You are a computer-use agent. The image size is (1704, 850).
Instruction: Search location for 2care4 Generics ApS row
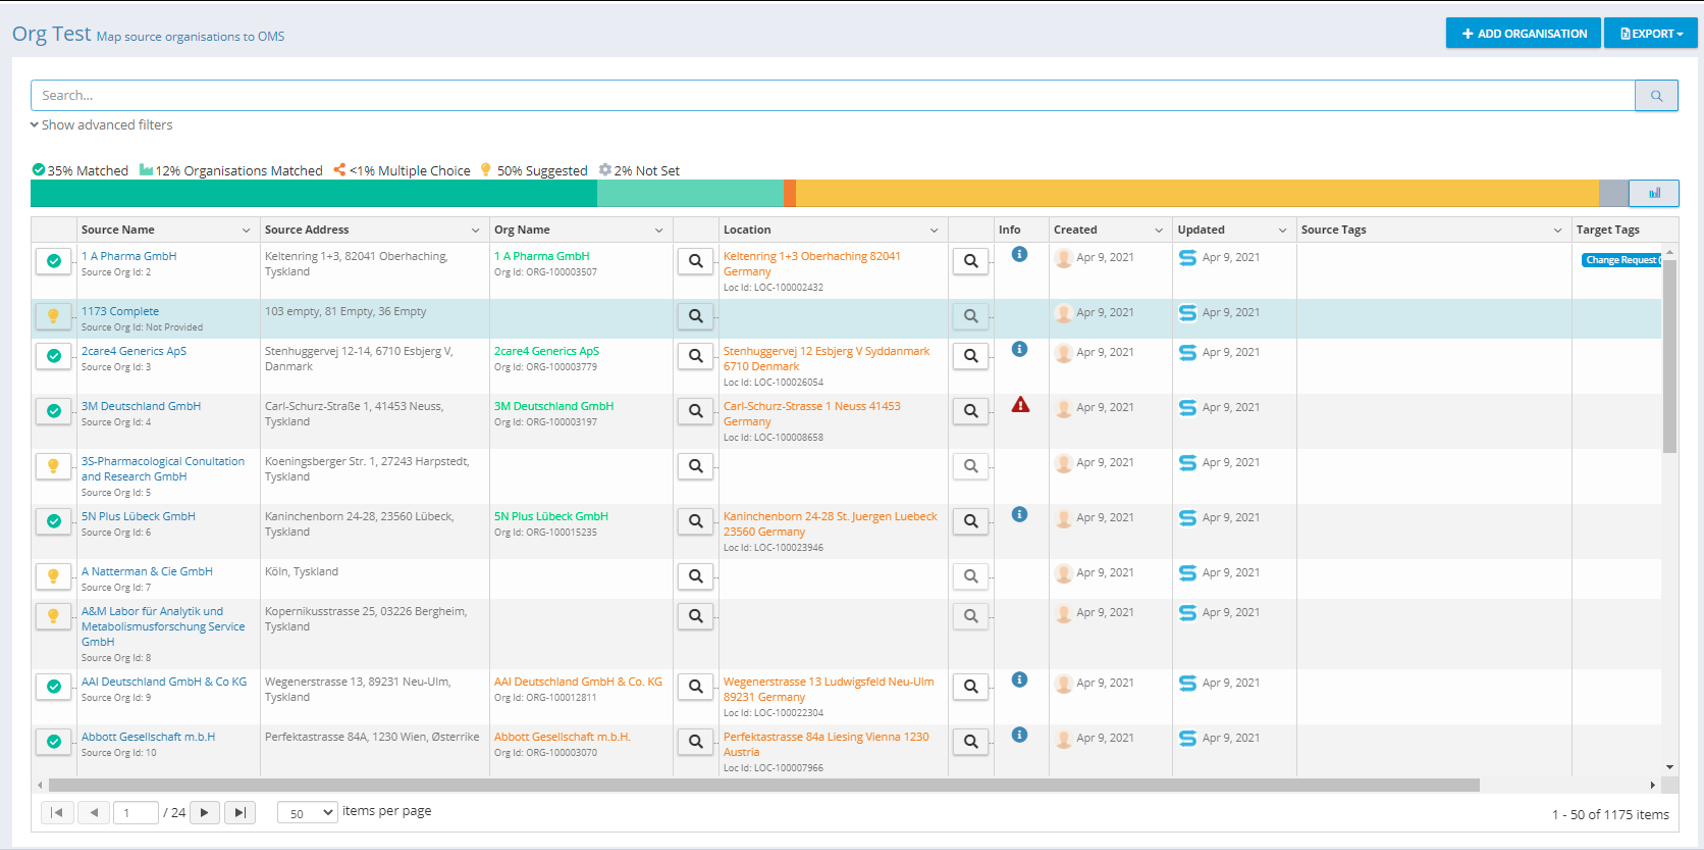point(970,356)
